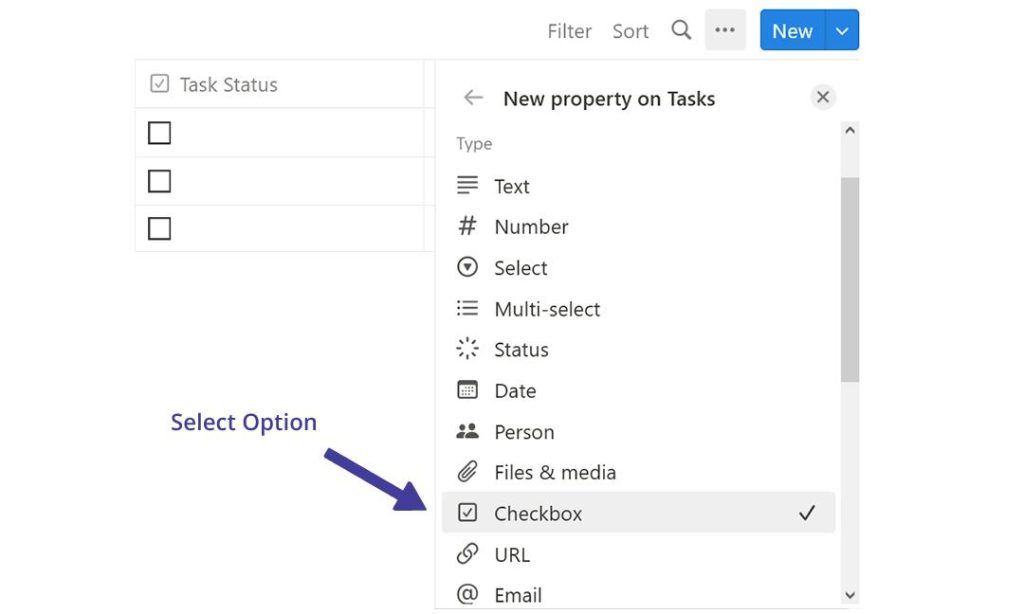Open the New button dropdown chevron
Viewport: 1024px width, 614px height.
point(840,30)
